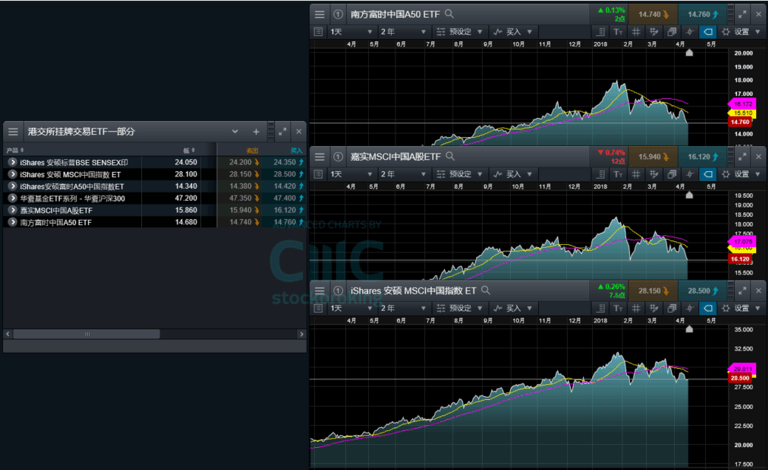The width and height of the screenshot is (768, 470).
Task: Toggle grid lines icon in middle chart toolbar
Action: pos(636,174)
